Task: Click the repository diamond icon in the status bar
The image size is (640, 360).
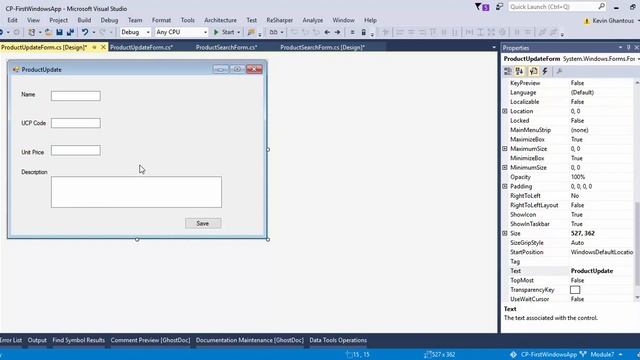Action: (x=513, y=354)
